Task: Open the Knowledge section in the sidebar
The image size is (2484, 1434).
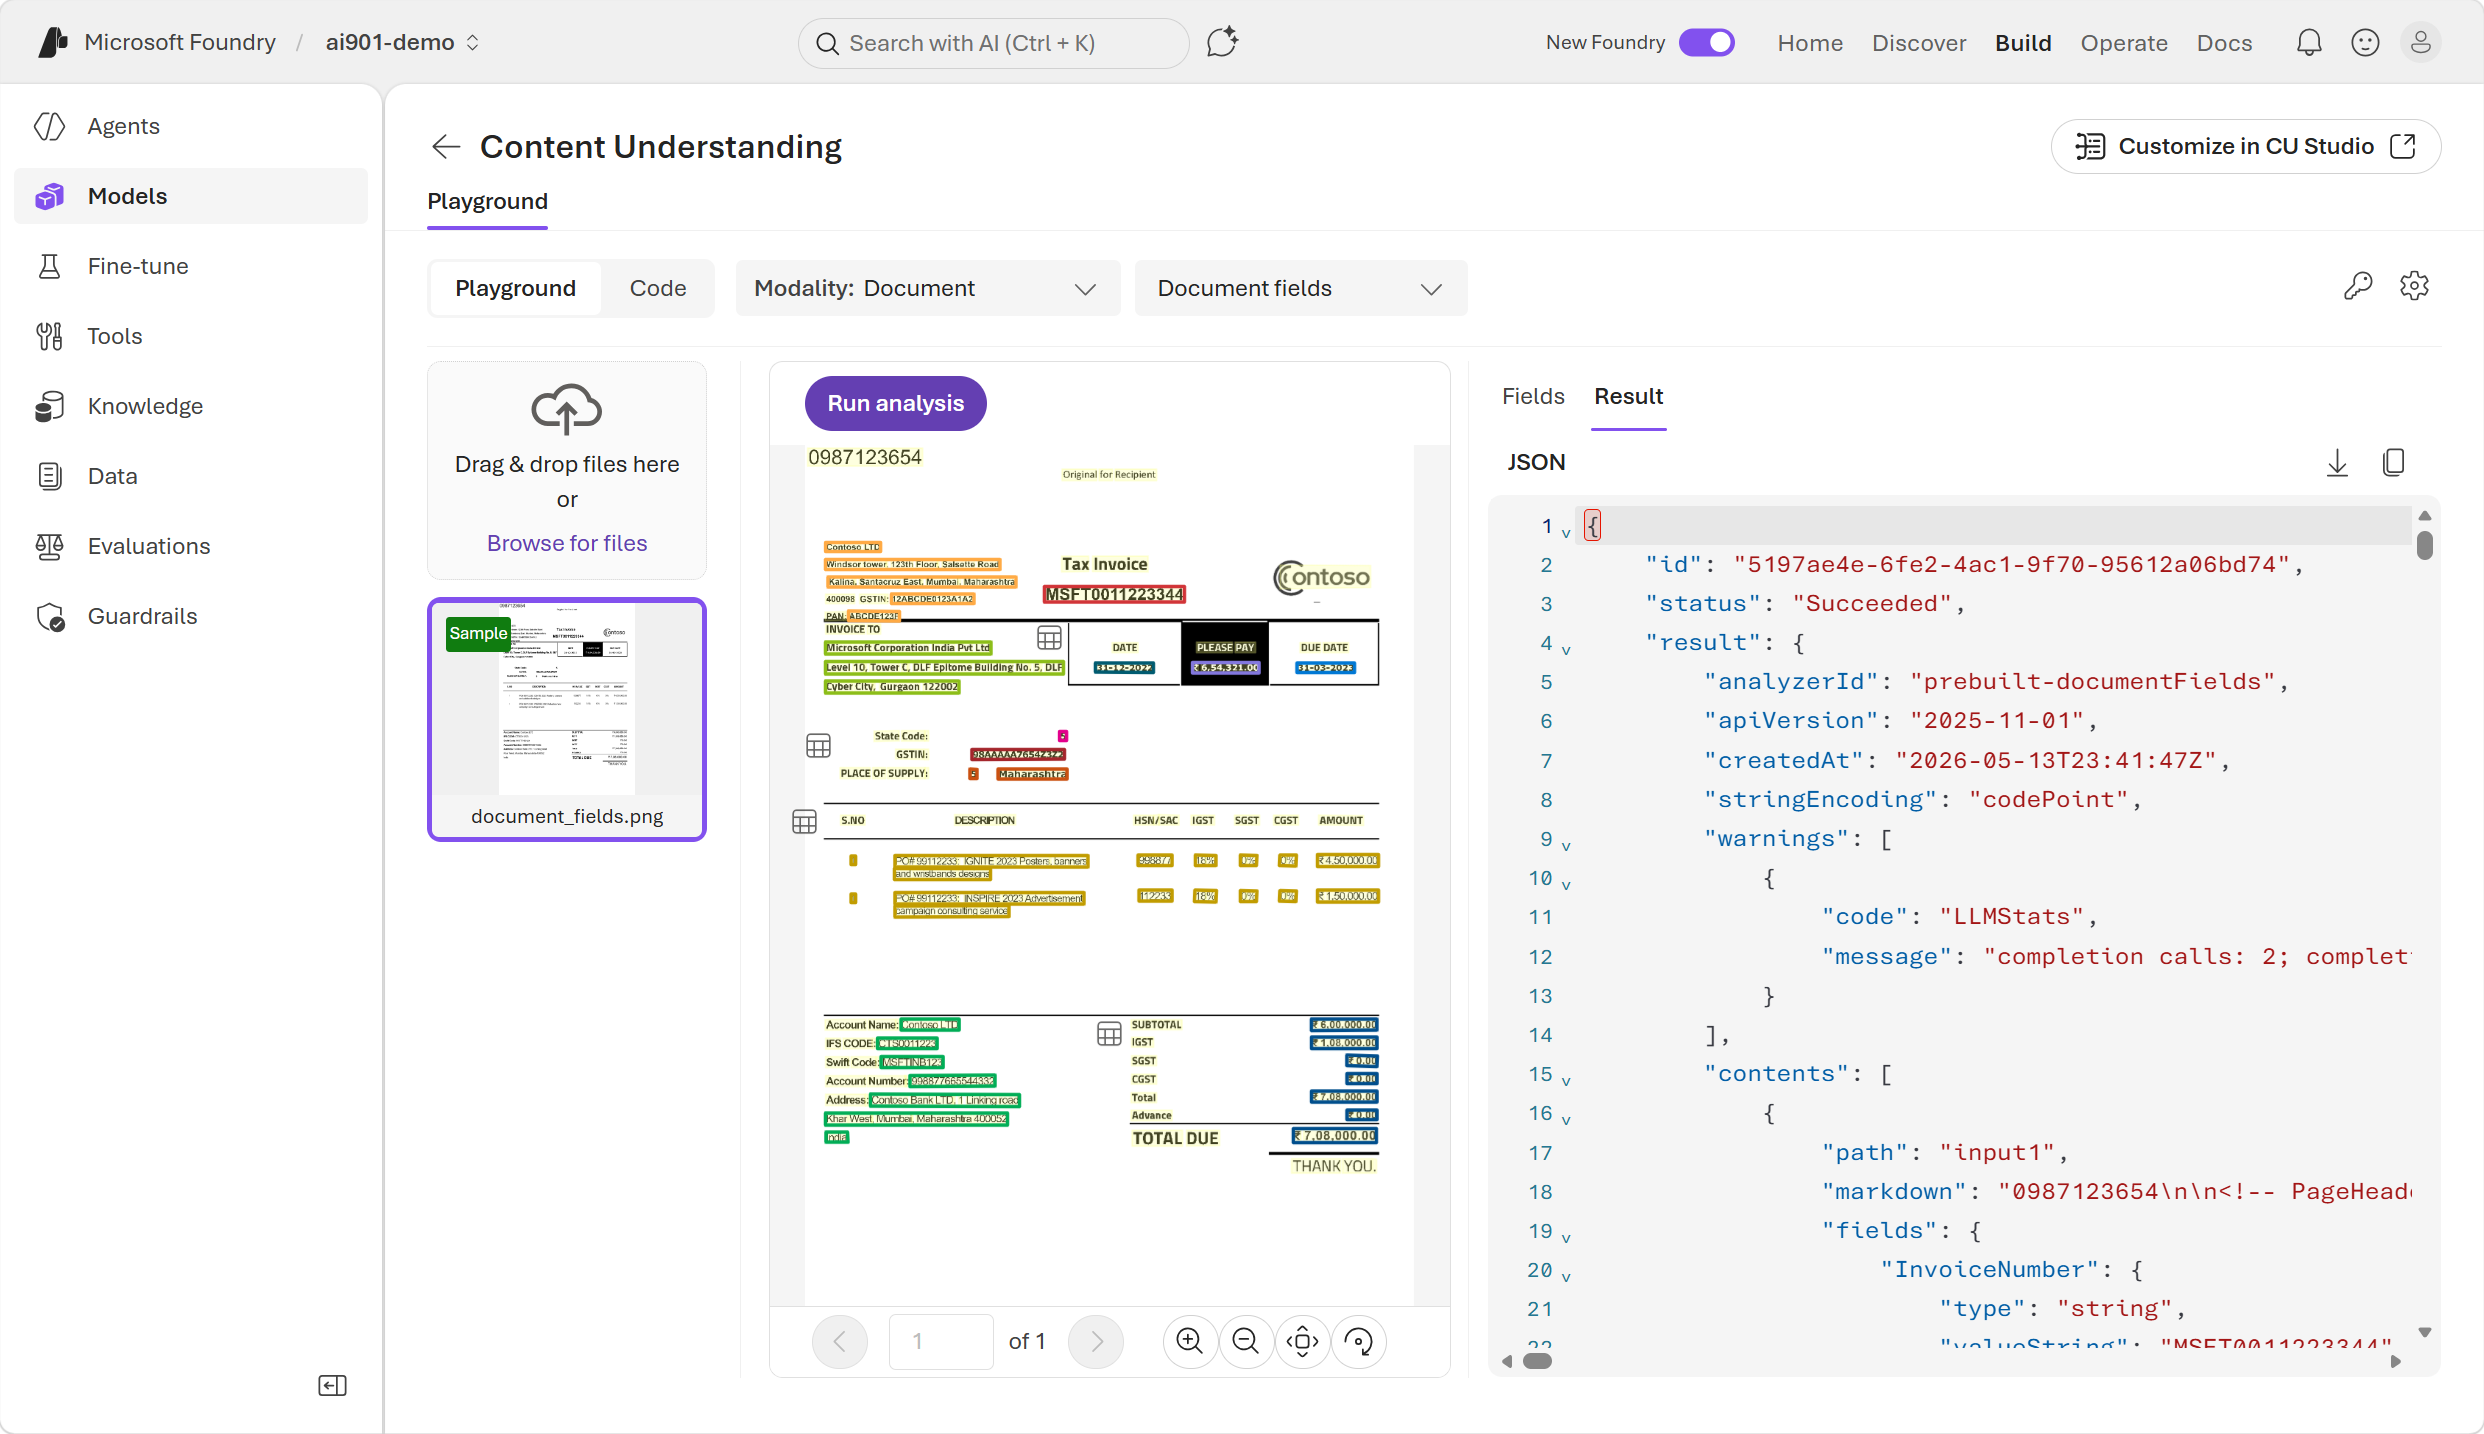Action: pos(191,406)
